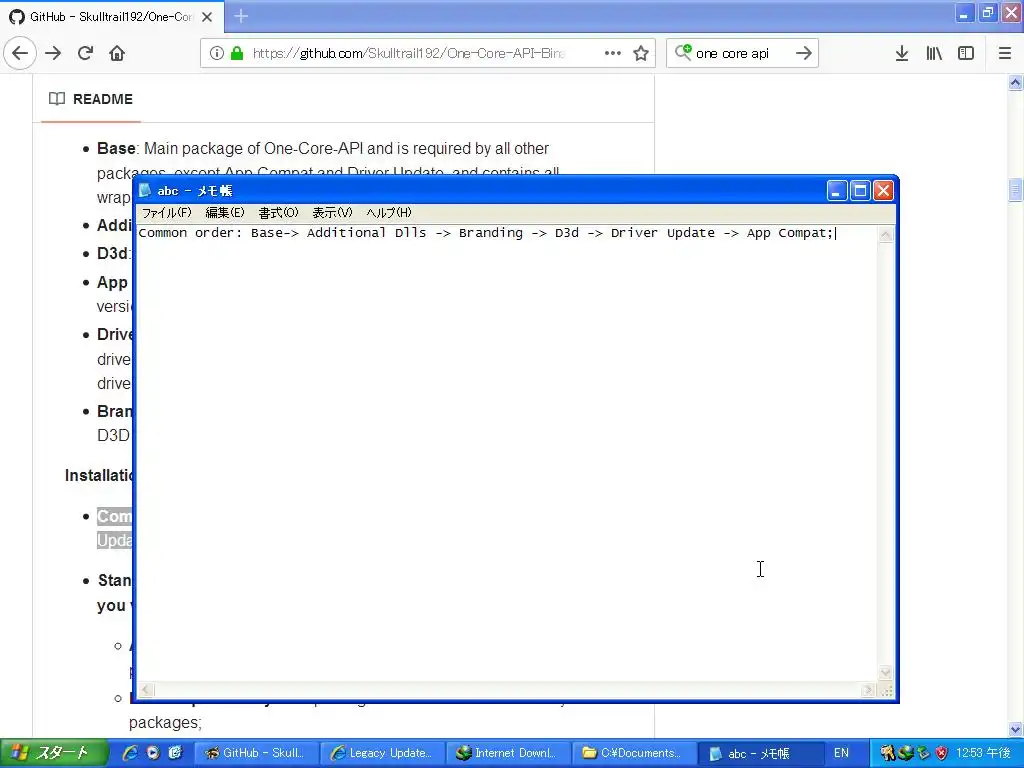The image size is (1024, 768).
Task: Switch to GitHub - Skull... taskbar button
Action: (x=256, y=753)
